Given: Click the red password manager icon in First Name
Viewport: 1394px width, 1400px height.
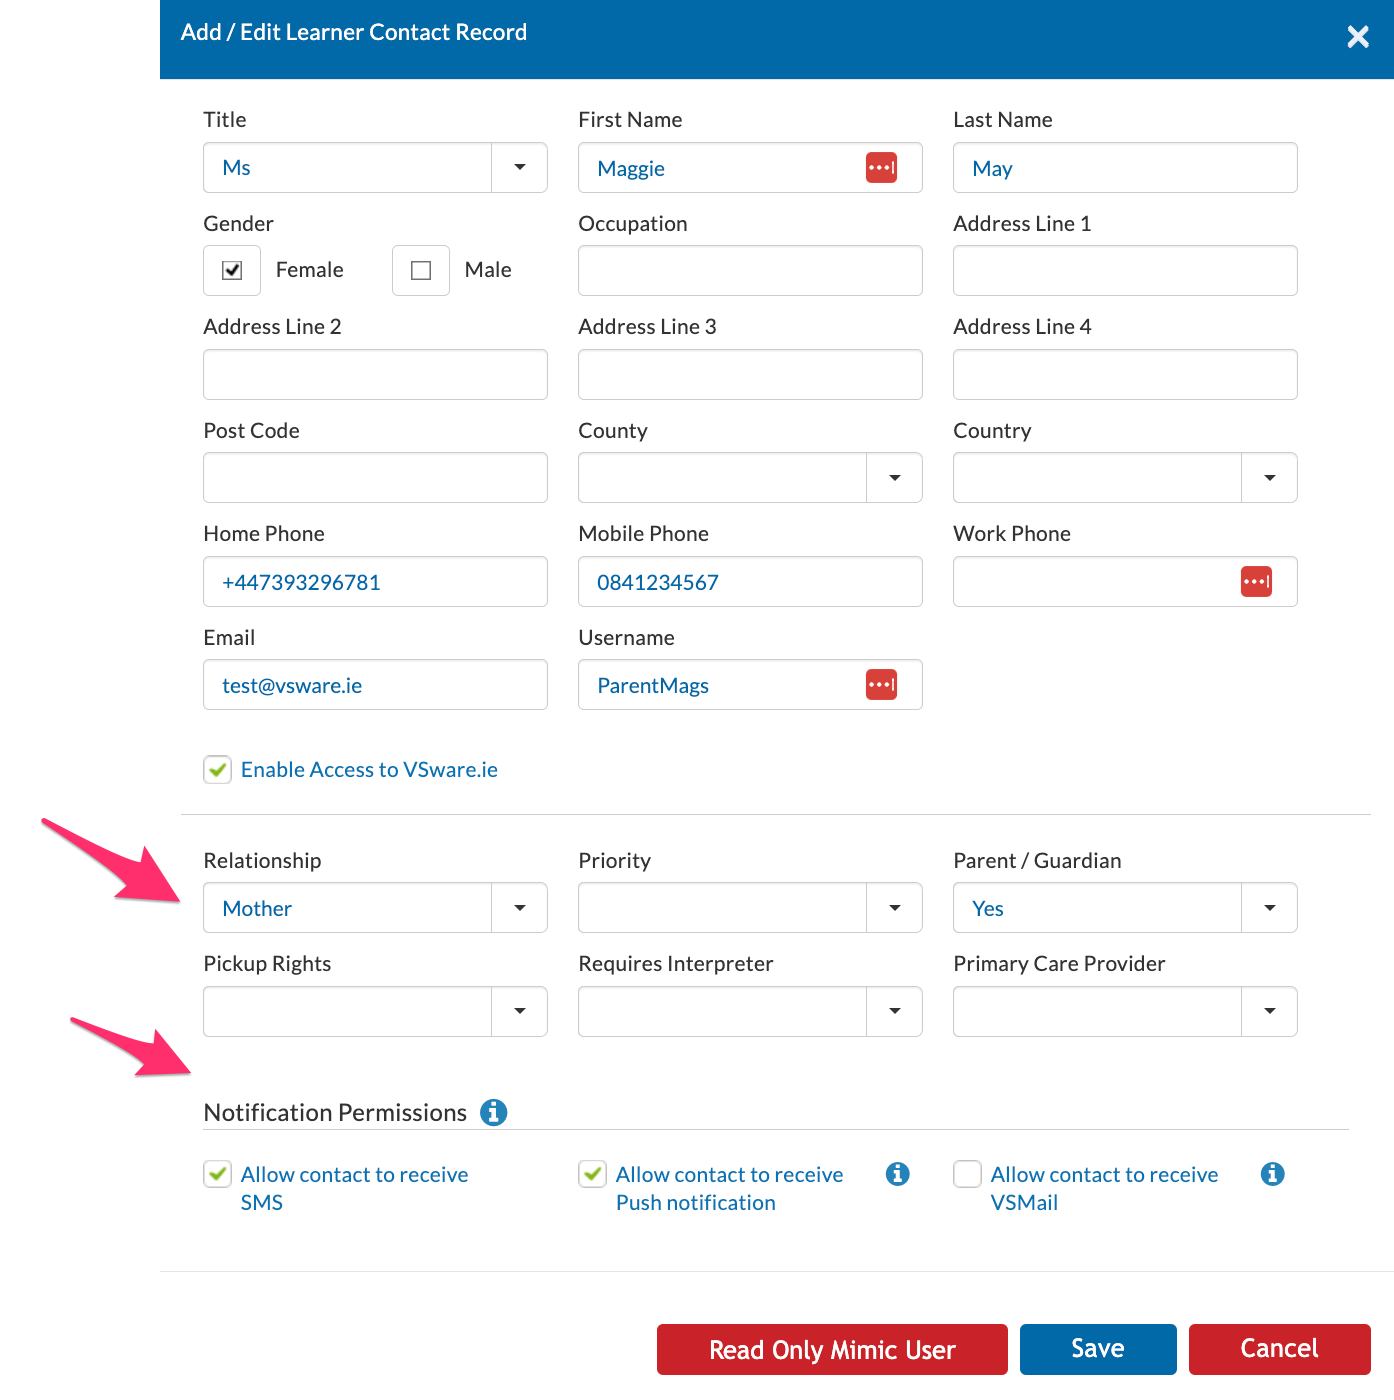Looking at the screenshot, I should [881, 167].
